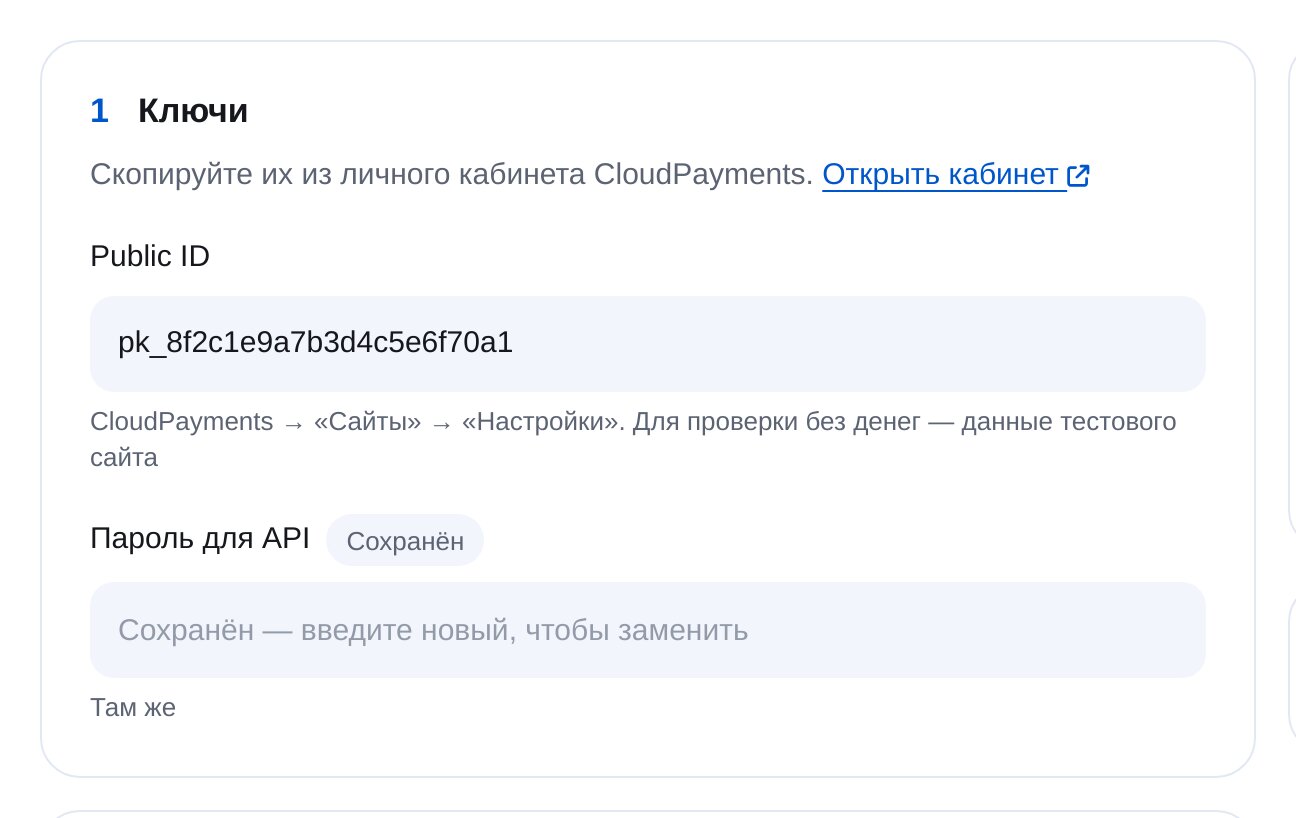Focus the «Пароль для API» input field
1296x818 pixels.
click(x=648, y=630)
